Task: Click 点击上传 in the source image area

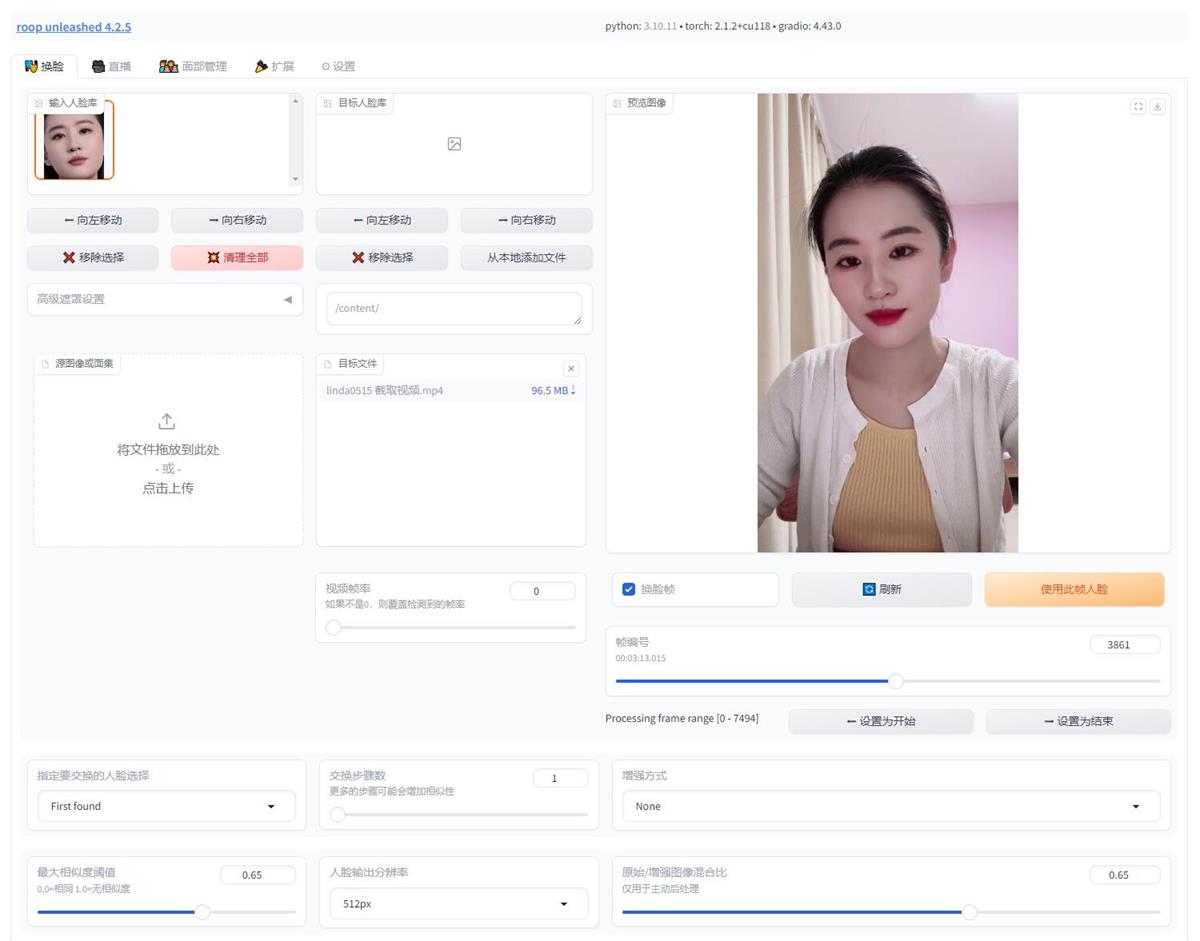Action: click(168, 488)
